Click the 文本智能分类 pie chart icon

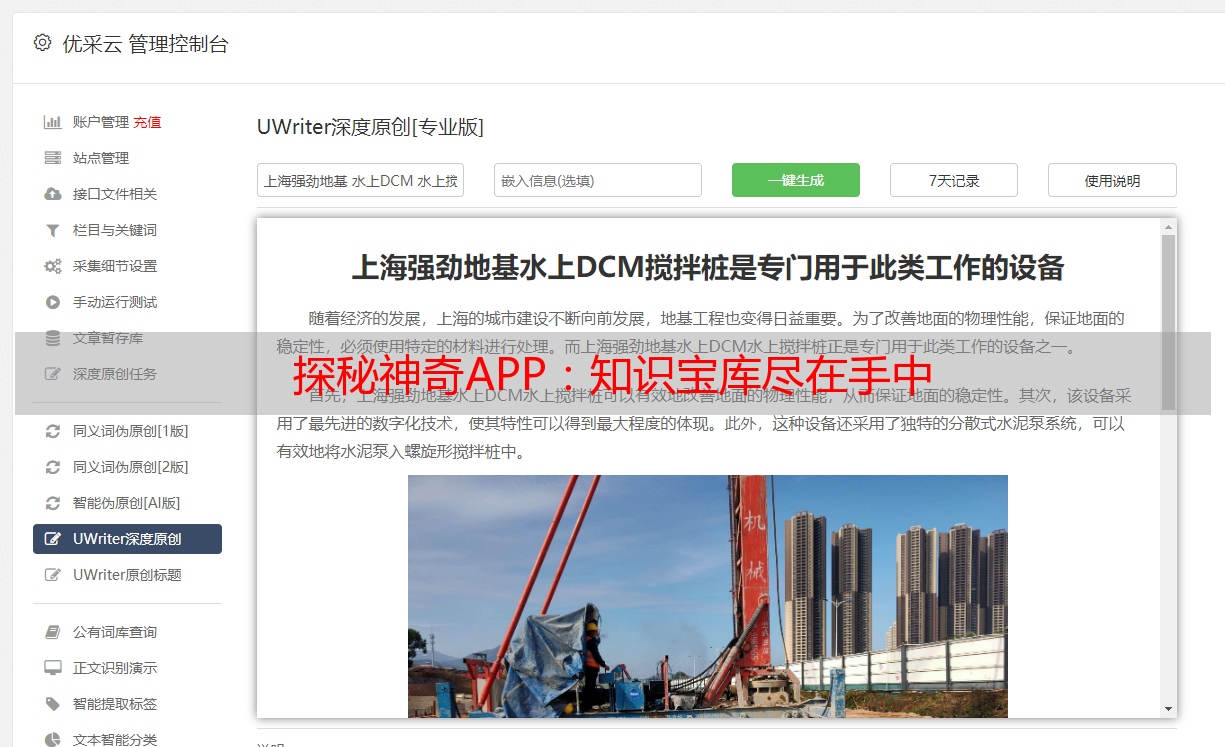coord(53,740)
